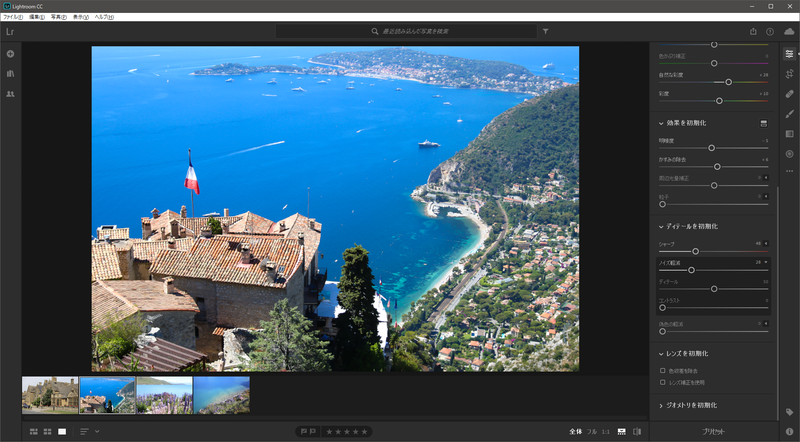Click the Lr home logo
The image size is (800, 442).
tap(10, 32)
